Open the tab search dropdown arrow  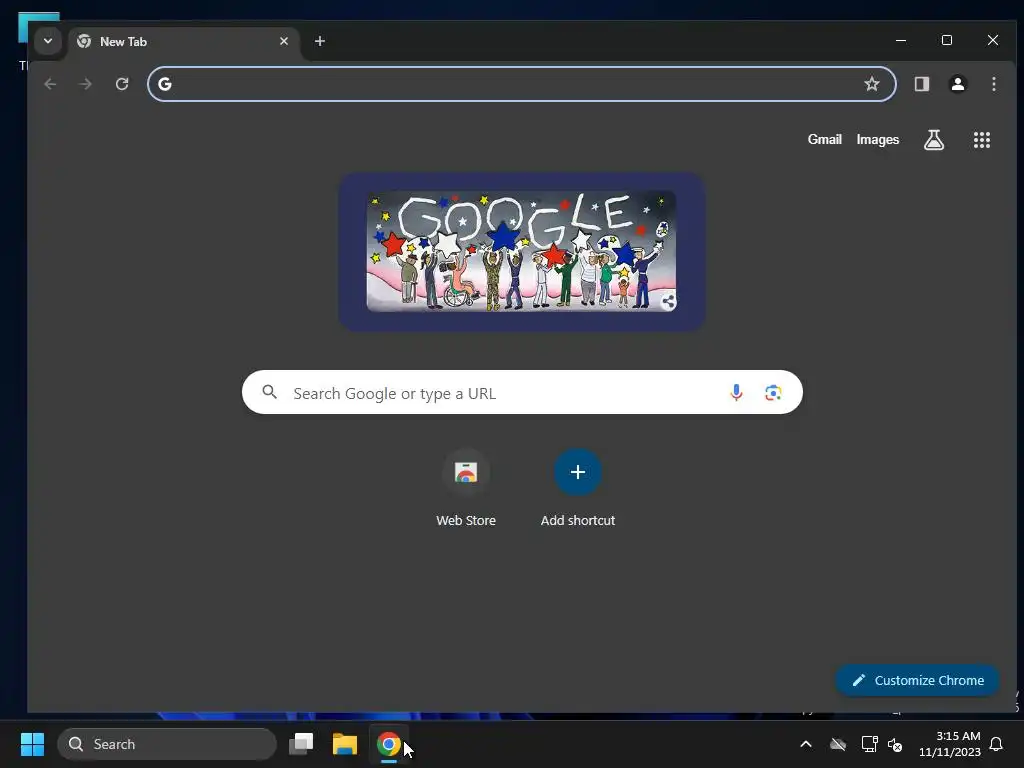pyautogui.click(x=48, y=41)
